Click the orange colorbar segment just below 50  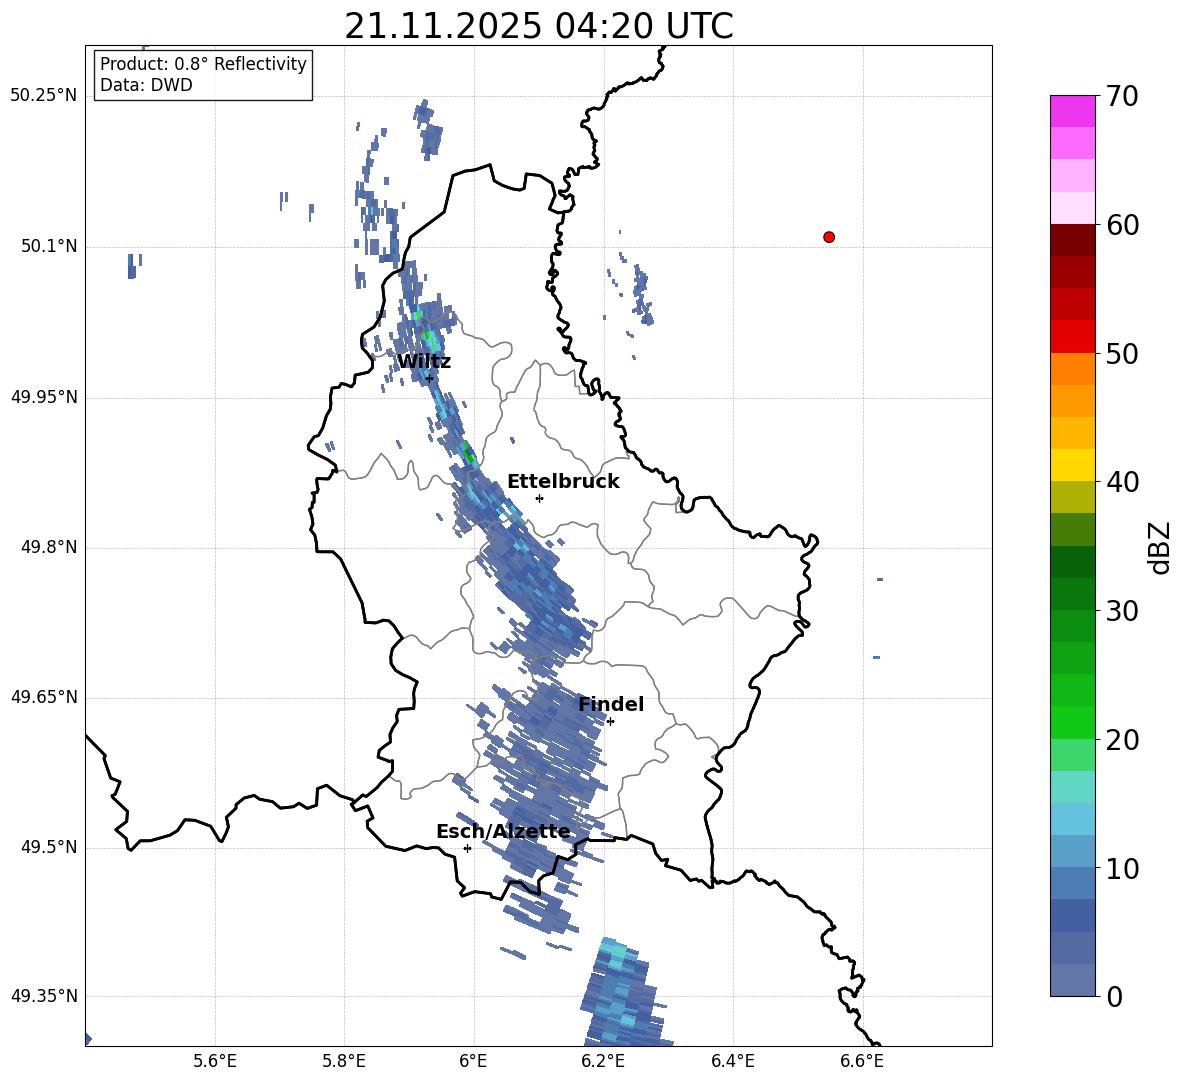tap(1073, 369)
